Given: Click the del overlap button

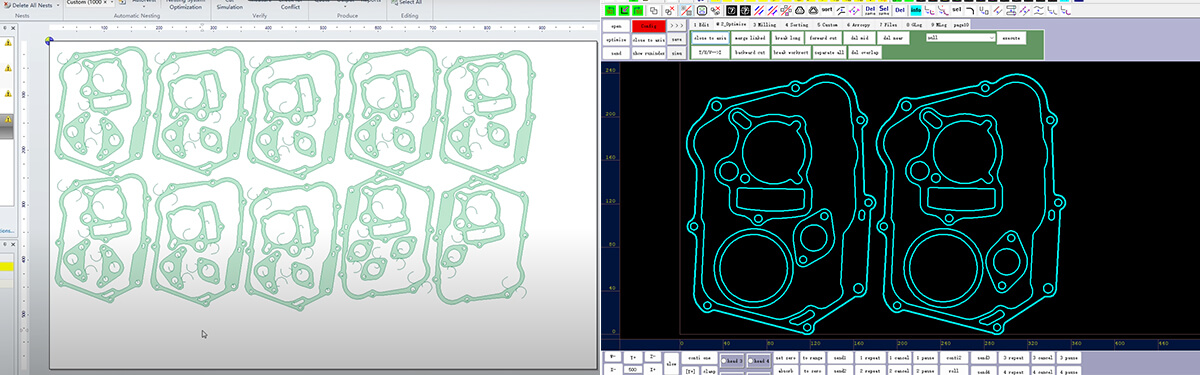Looking at the screenshot, I should [x=864, y=51].
